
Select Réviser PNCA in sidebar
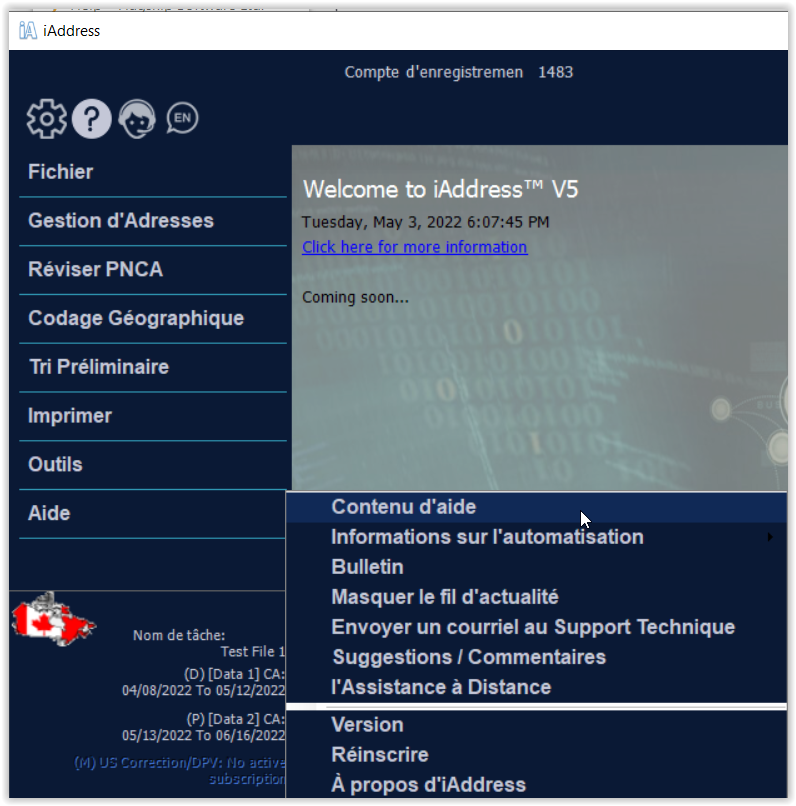pyautogui.click(x=153, y=270)
